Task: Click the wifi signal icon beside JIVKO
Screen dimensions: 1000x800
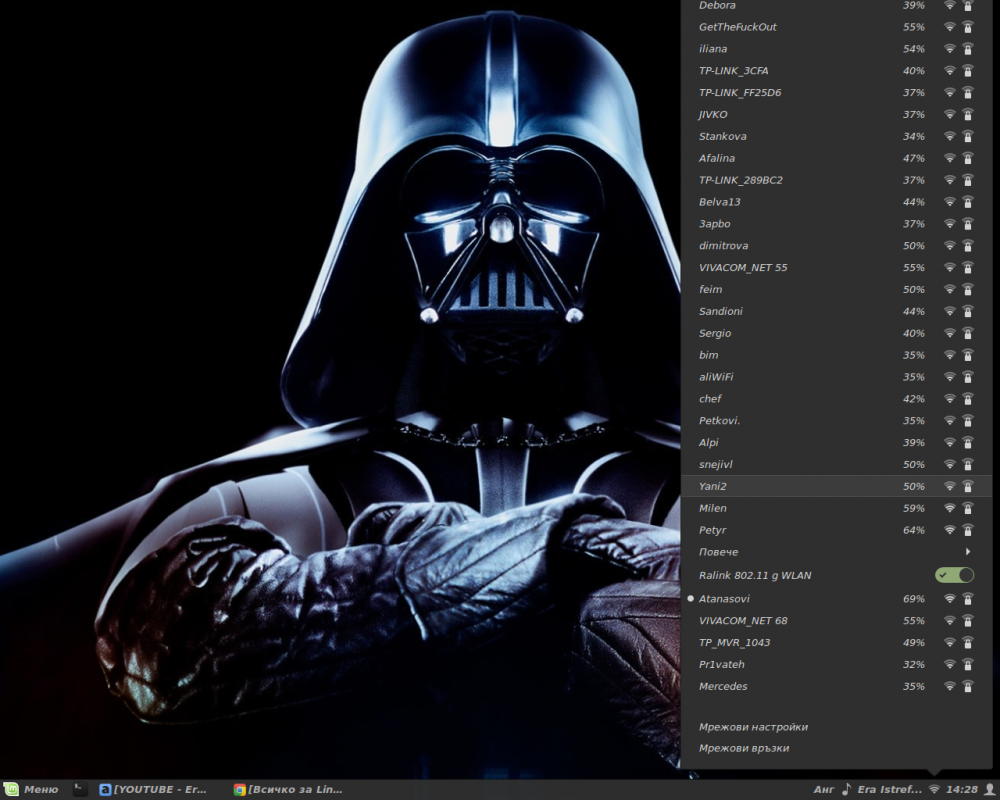Action: pyautogui.click(x=950, y=114)
